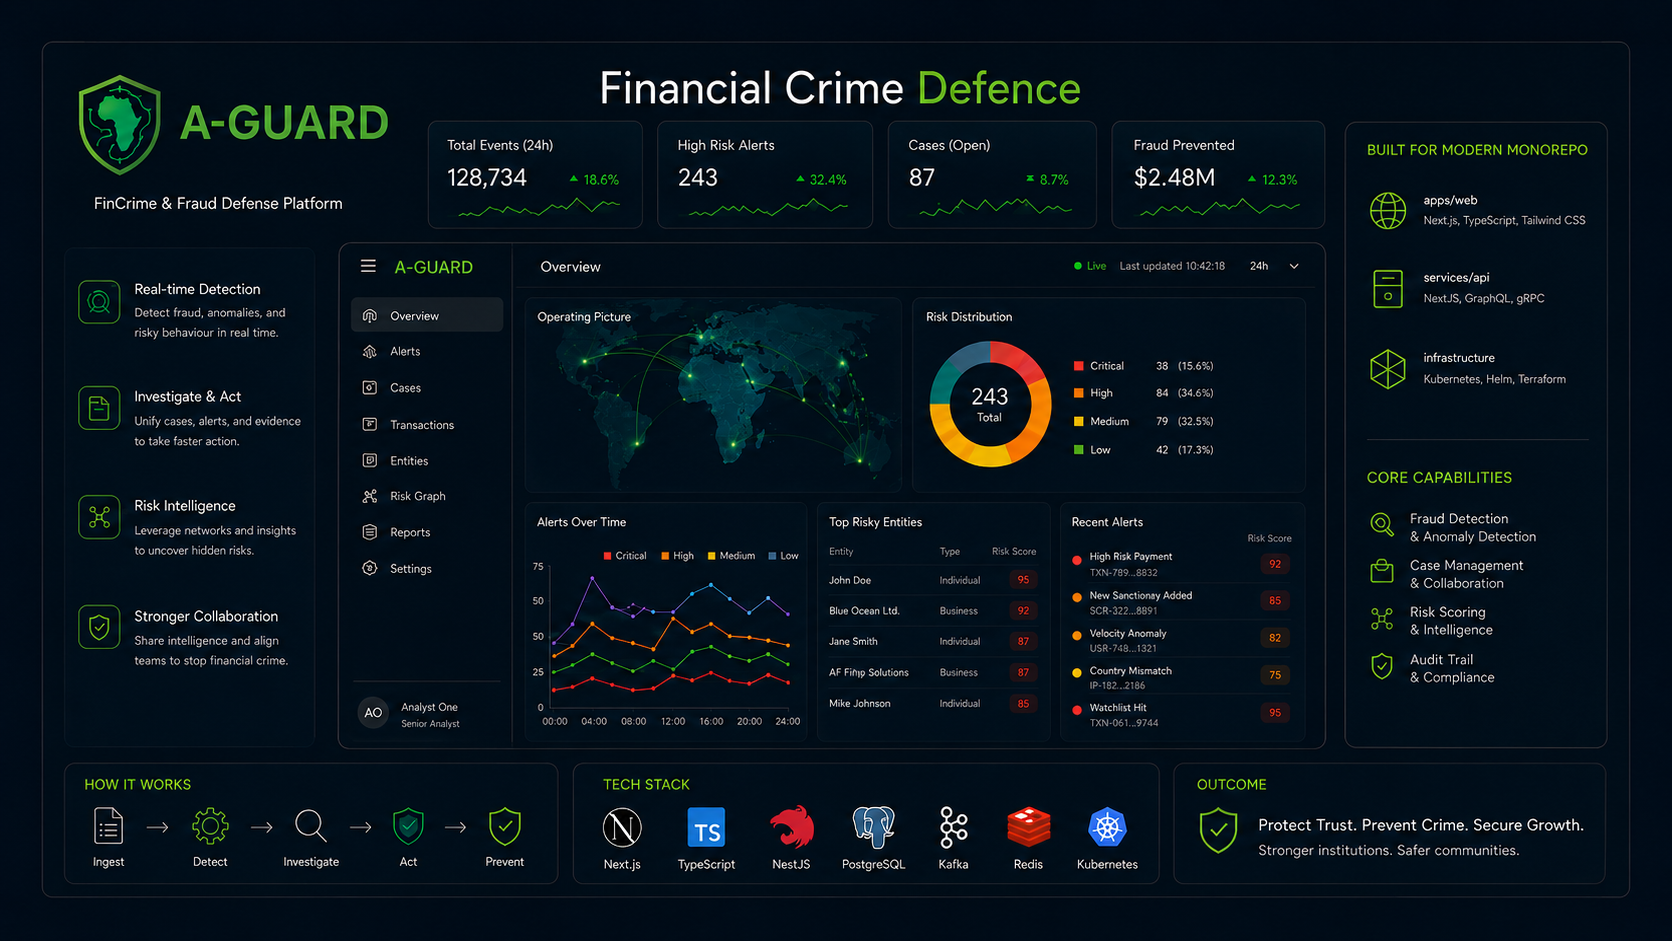
Task: Click the Risk Scoring nodes icon
Action: 1382,619
